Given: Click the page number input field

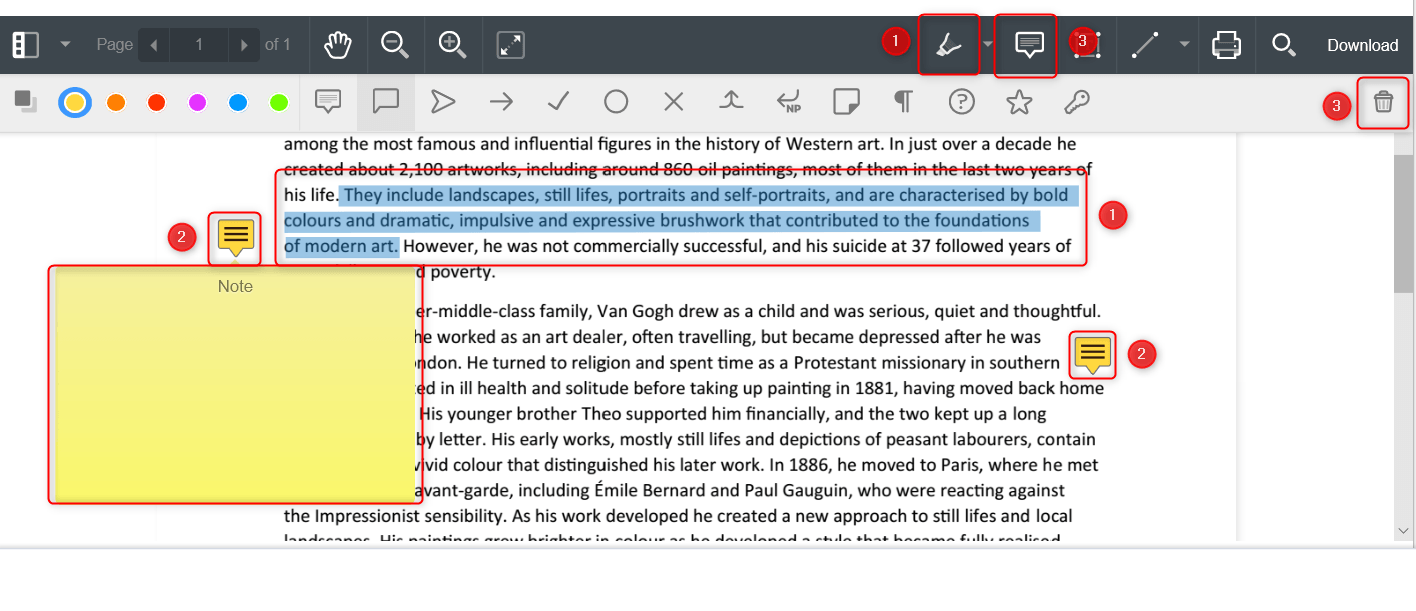Looking at the screenshot, I should (x=199, y=45).
